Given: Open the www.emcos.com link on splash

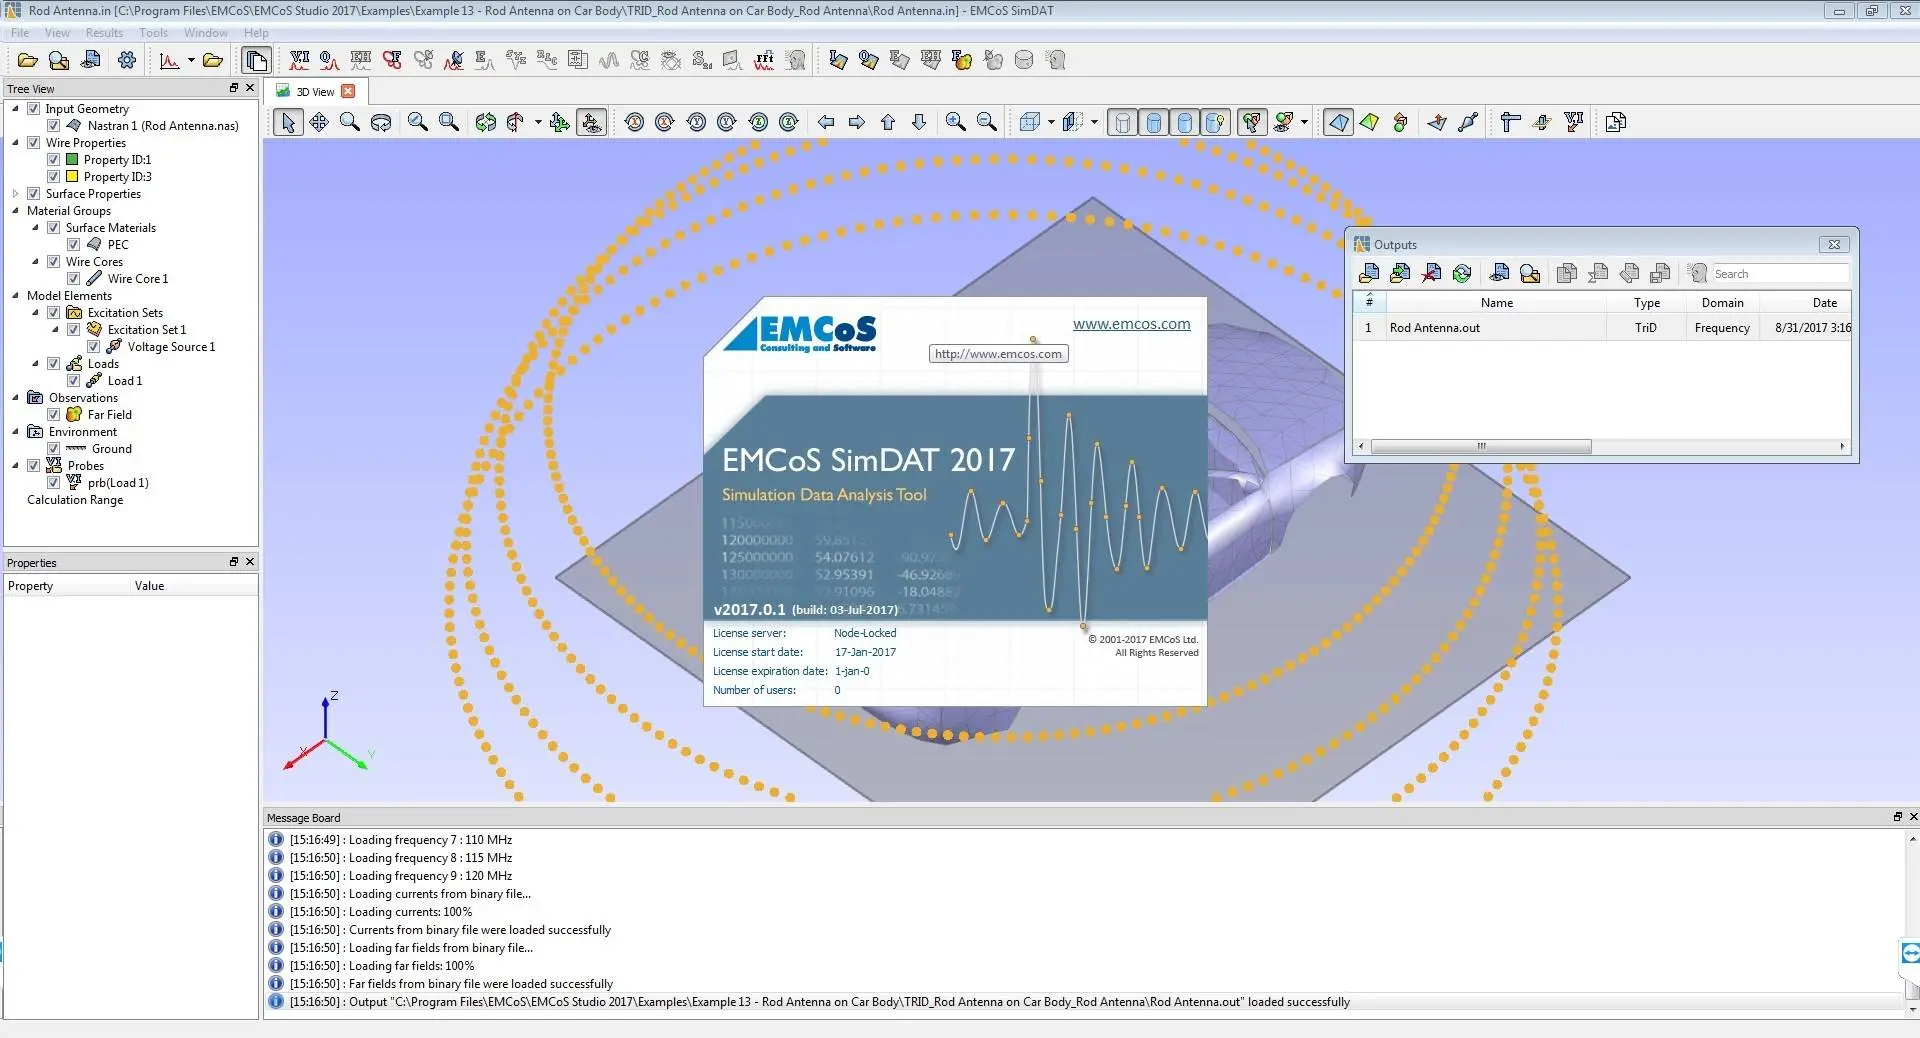Looking at the screenshot, I should (x=1131, y=324).
